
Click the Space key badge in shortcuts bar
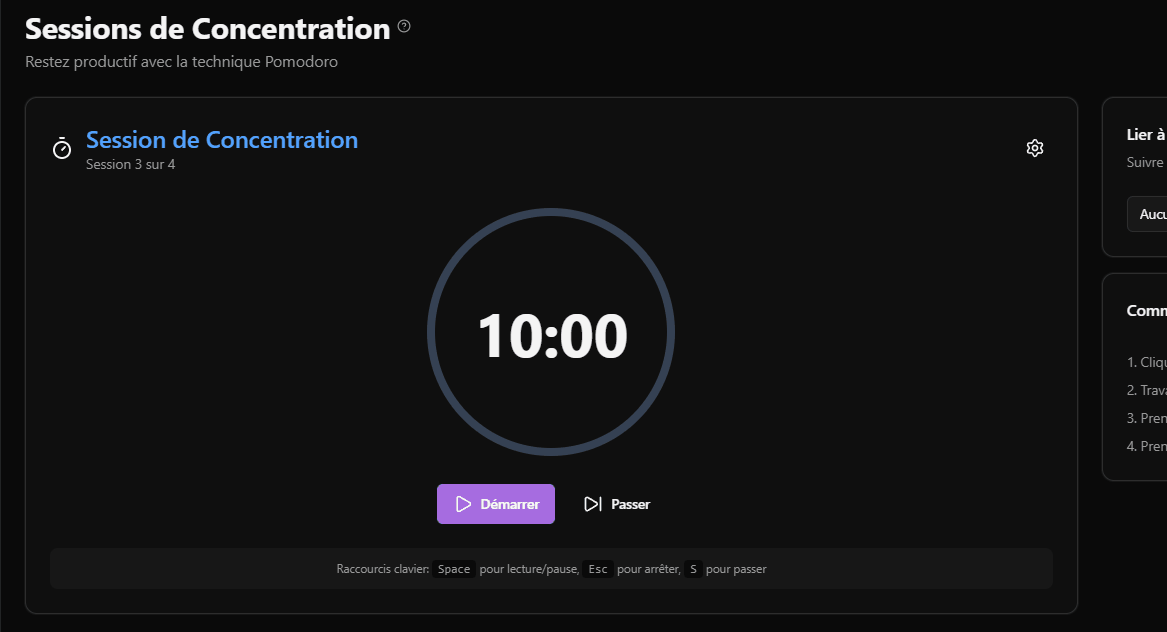(454, 568)
